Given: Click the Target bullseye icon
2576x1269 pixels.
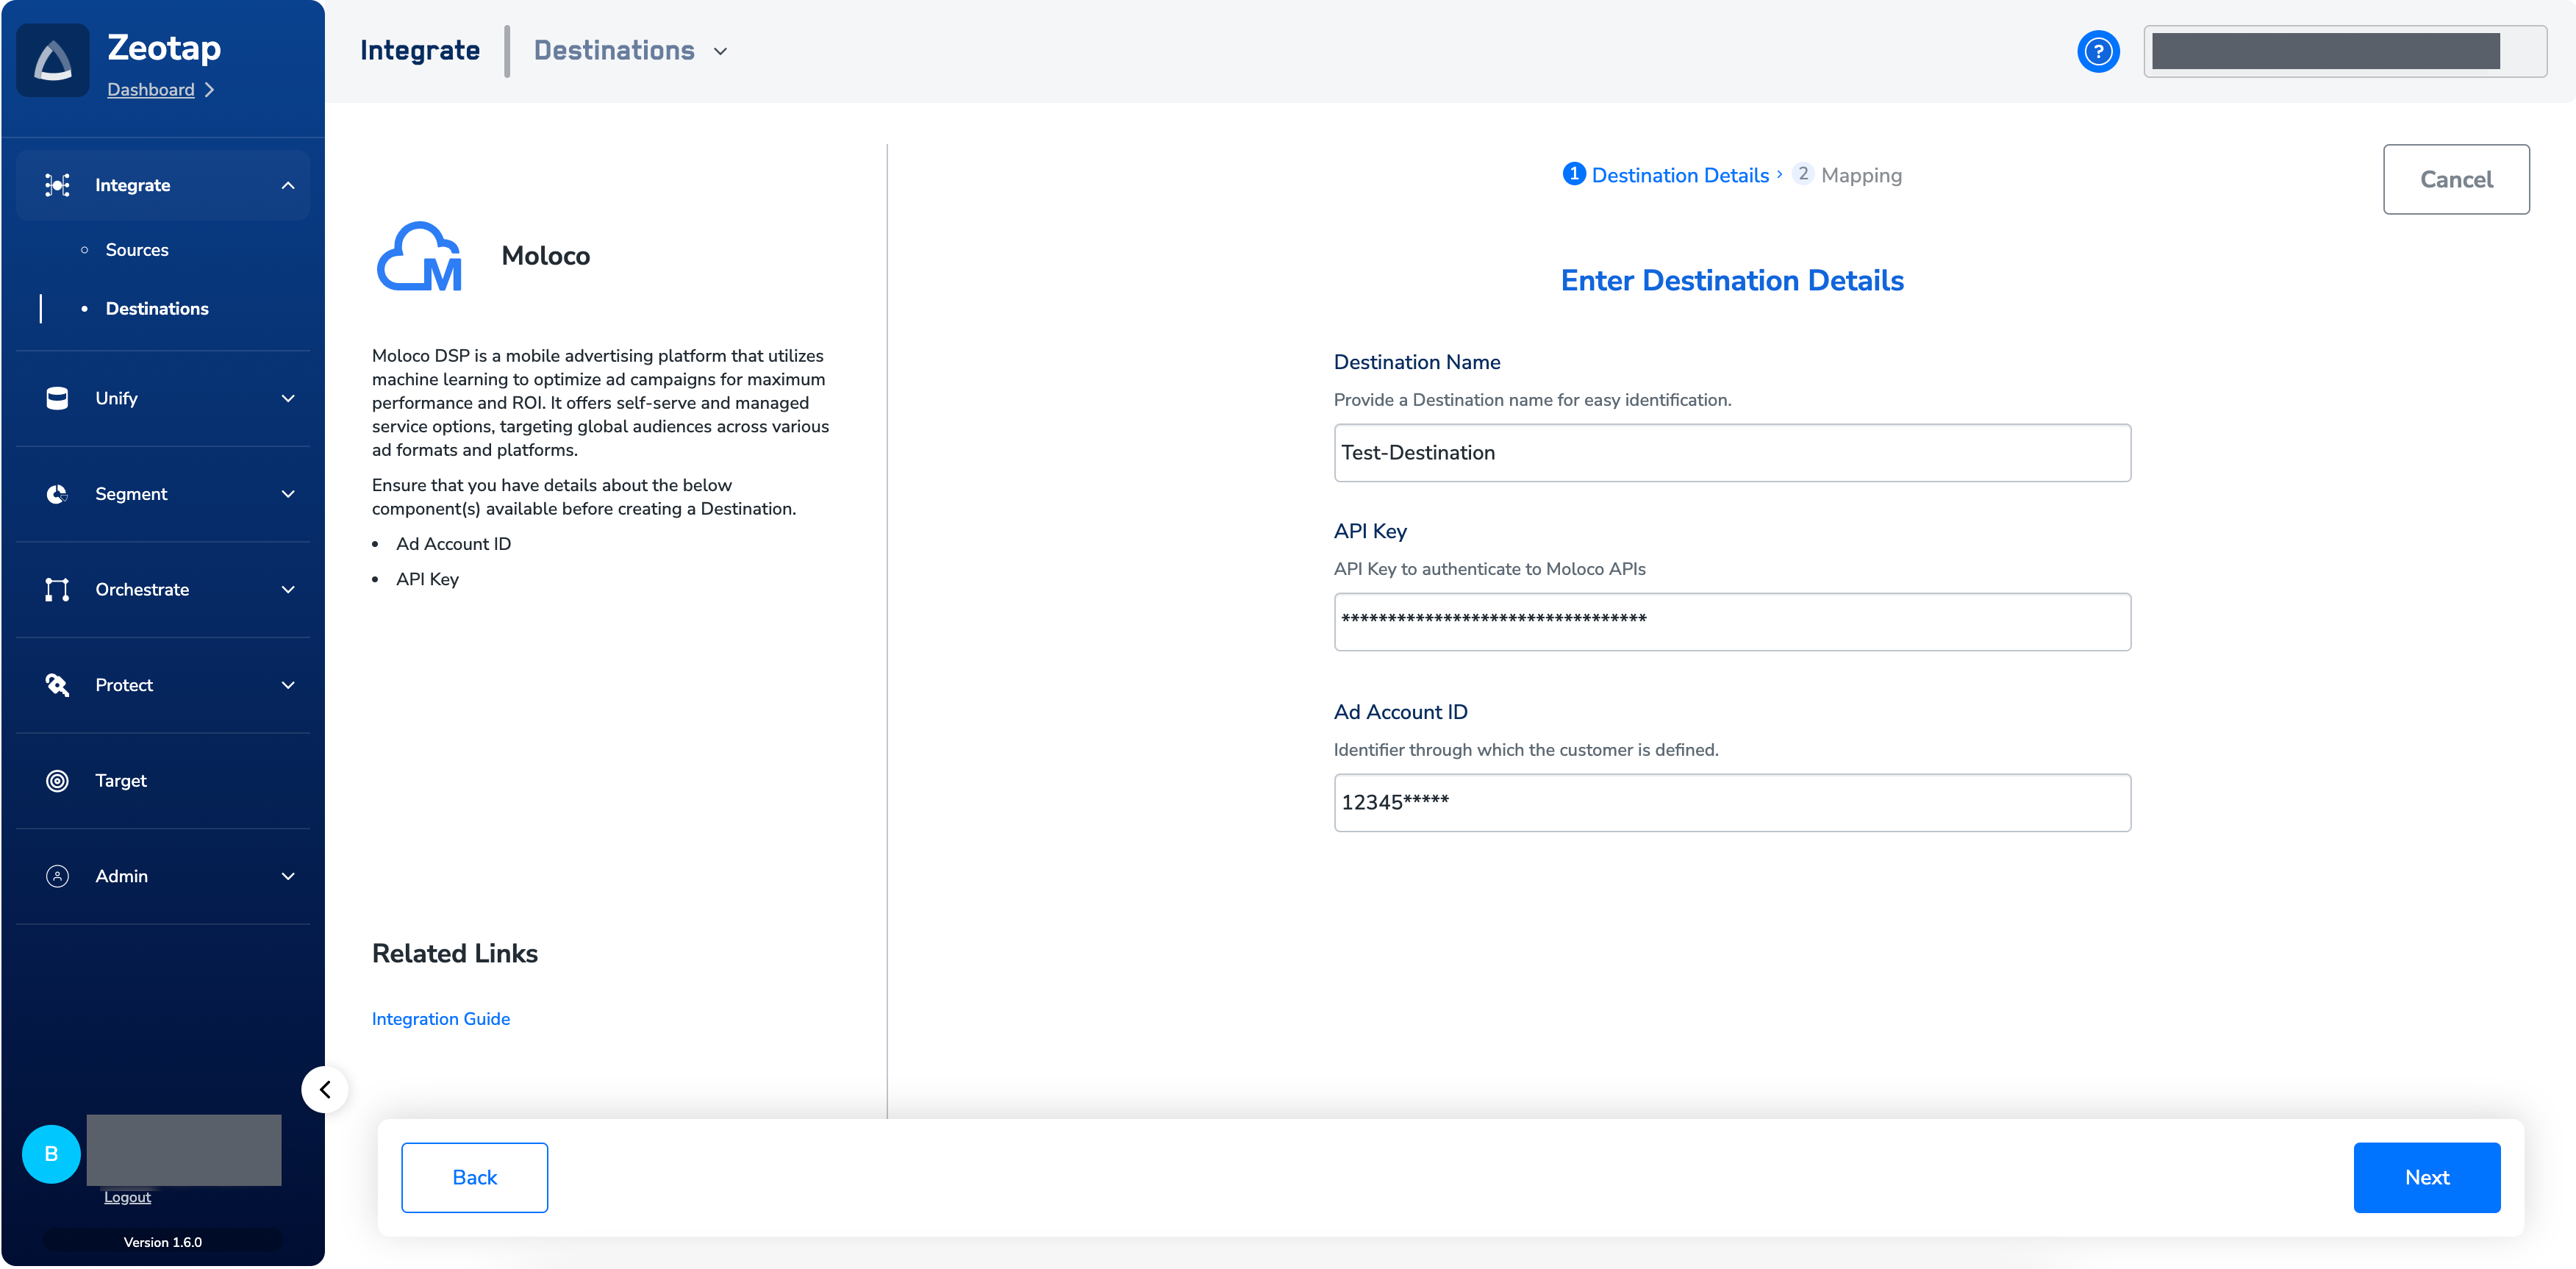Looking at the screenshot, I should coord(57,781).
